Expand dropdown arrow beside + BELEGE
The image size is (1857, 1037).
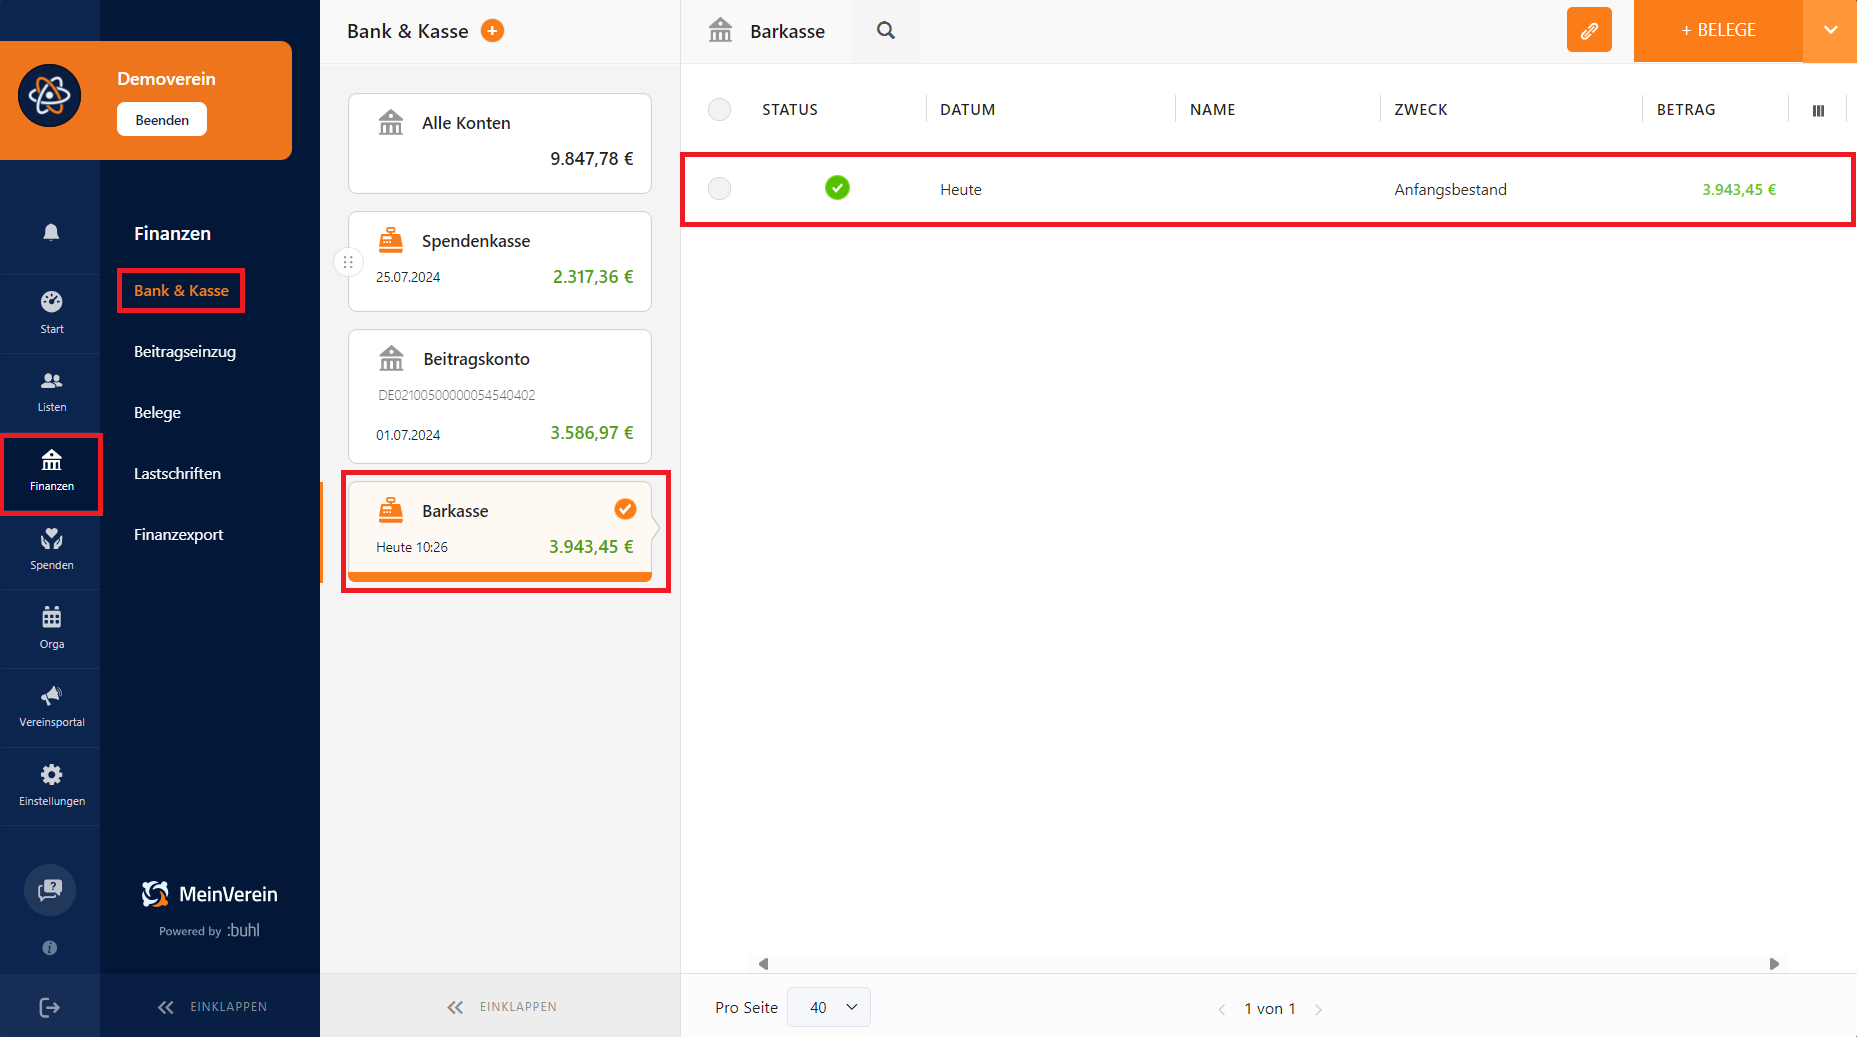pos(1830,30)
